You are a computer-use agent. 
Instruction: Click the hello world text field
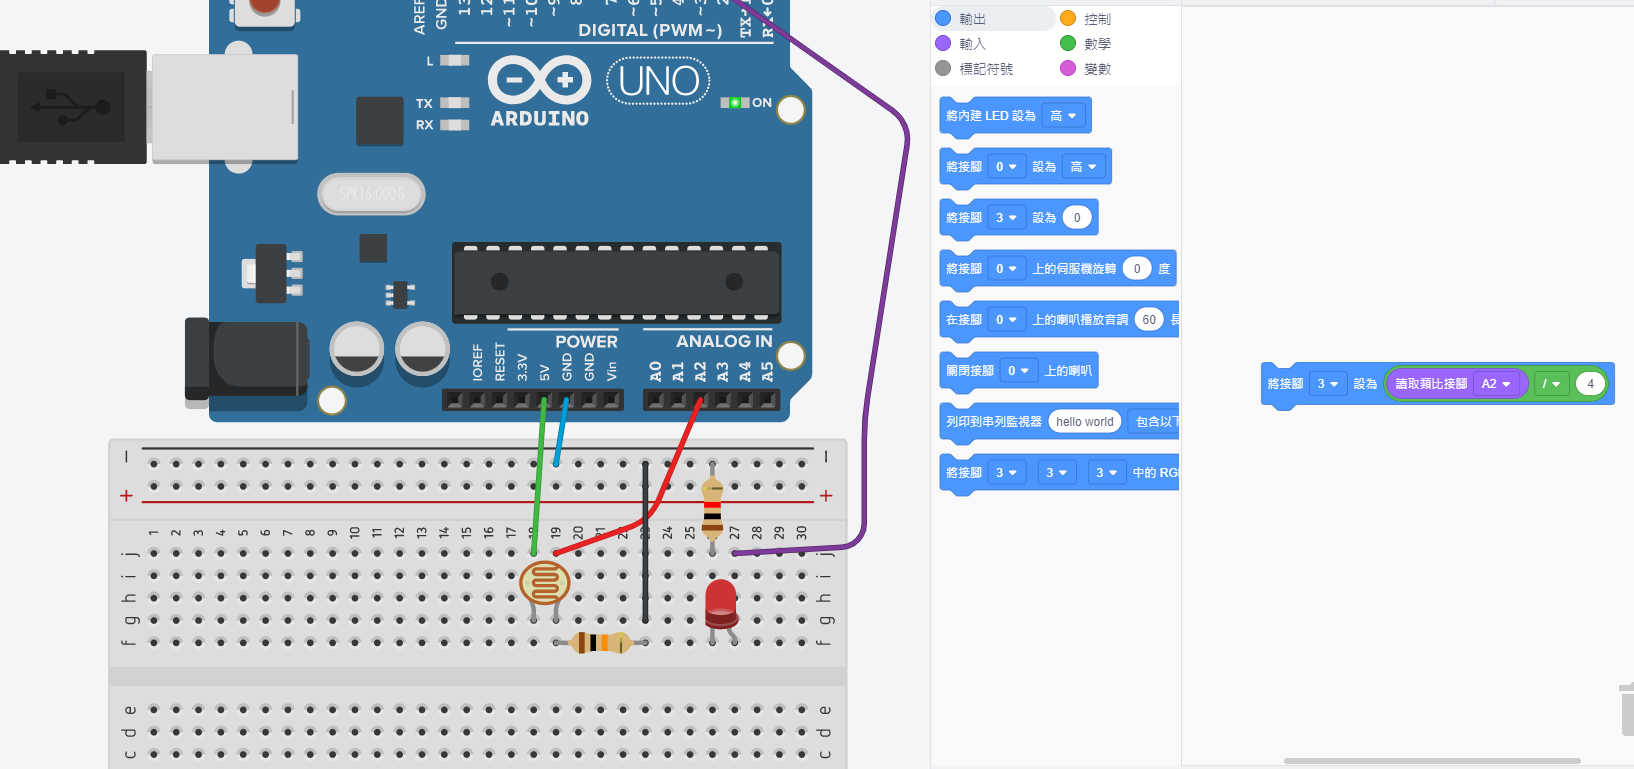1084,422
